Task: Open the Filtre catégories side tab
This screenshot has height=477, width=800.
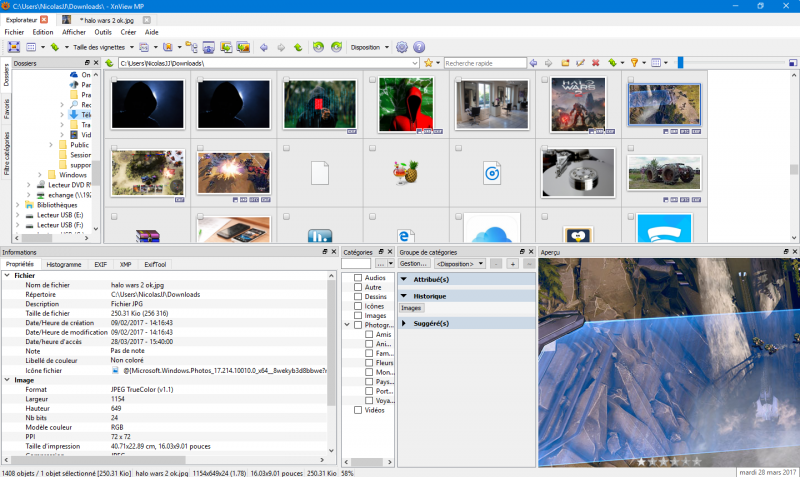Action: (6, 153)
